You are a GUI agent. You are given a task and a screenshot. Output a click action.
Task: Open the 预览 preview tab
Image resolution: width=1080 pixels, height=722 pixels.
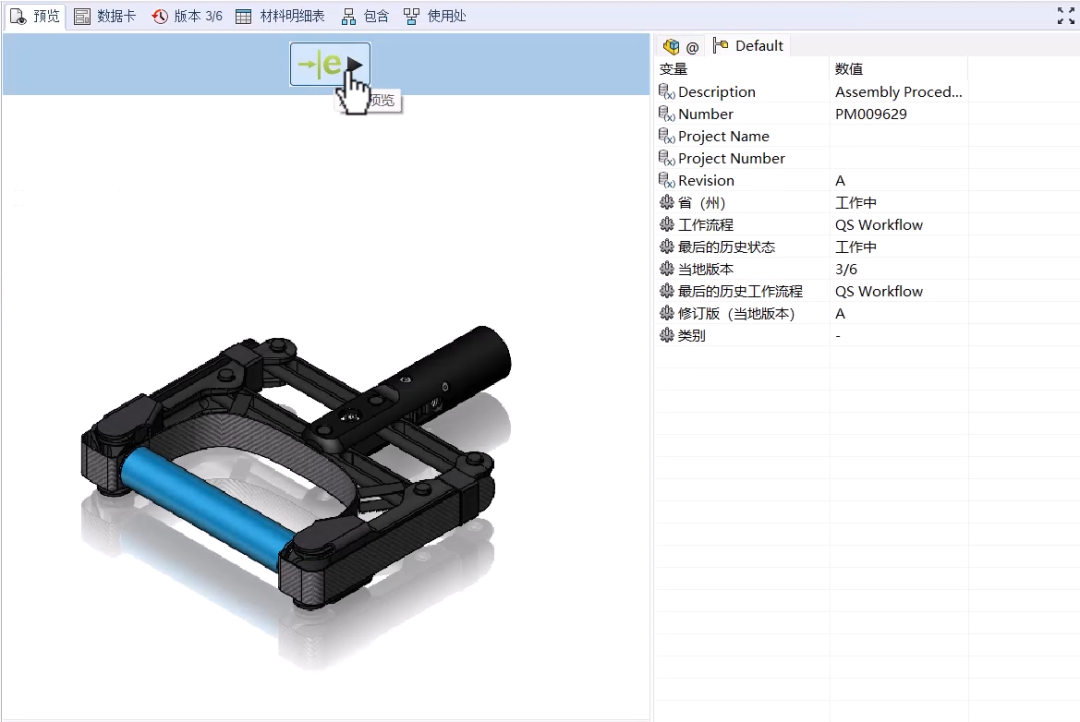point(34,16)
